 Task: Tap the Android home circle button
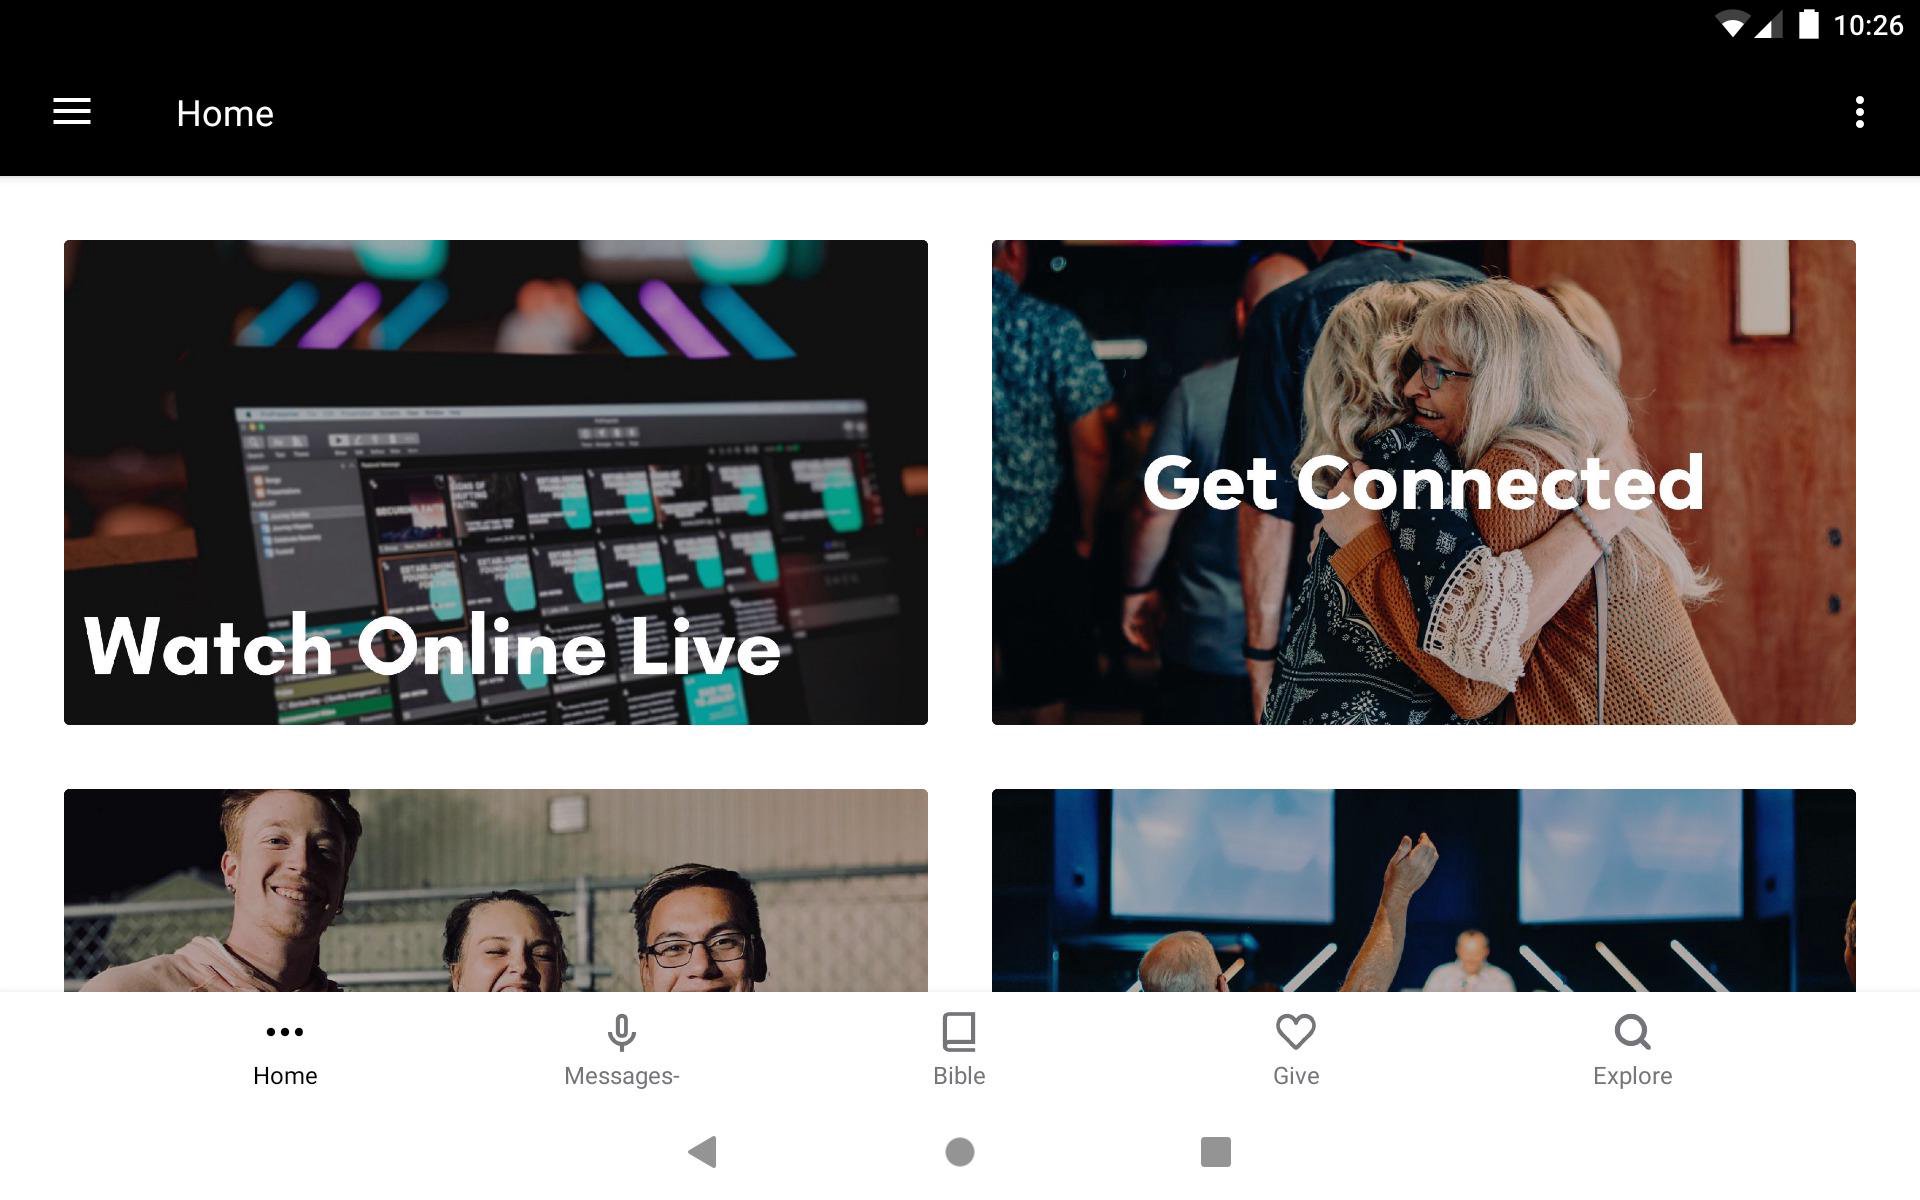tap(960, 1152)
